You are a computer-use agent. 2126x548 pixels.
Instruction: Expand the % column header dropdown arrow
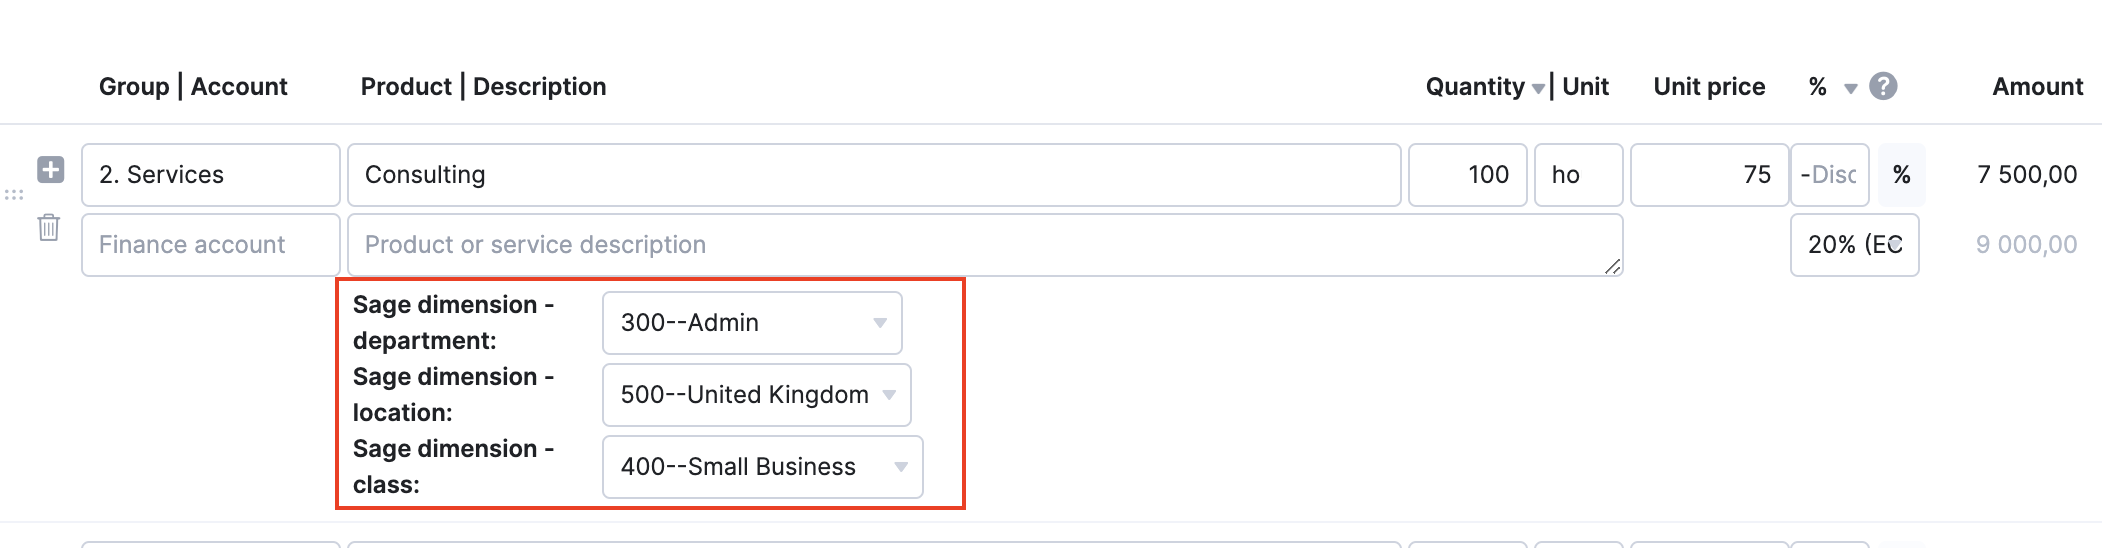(1851, 89)
